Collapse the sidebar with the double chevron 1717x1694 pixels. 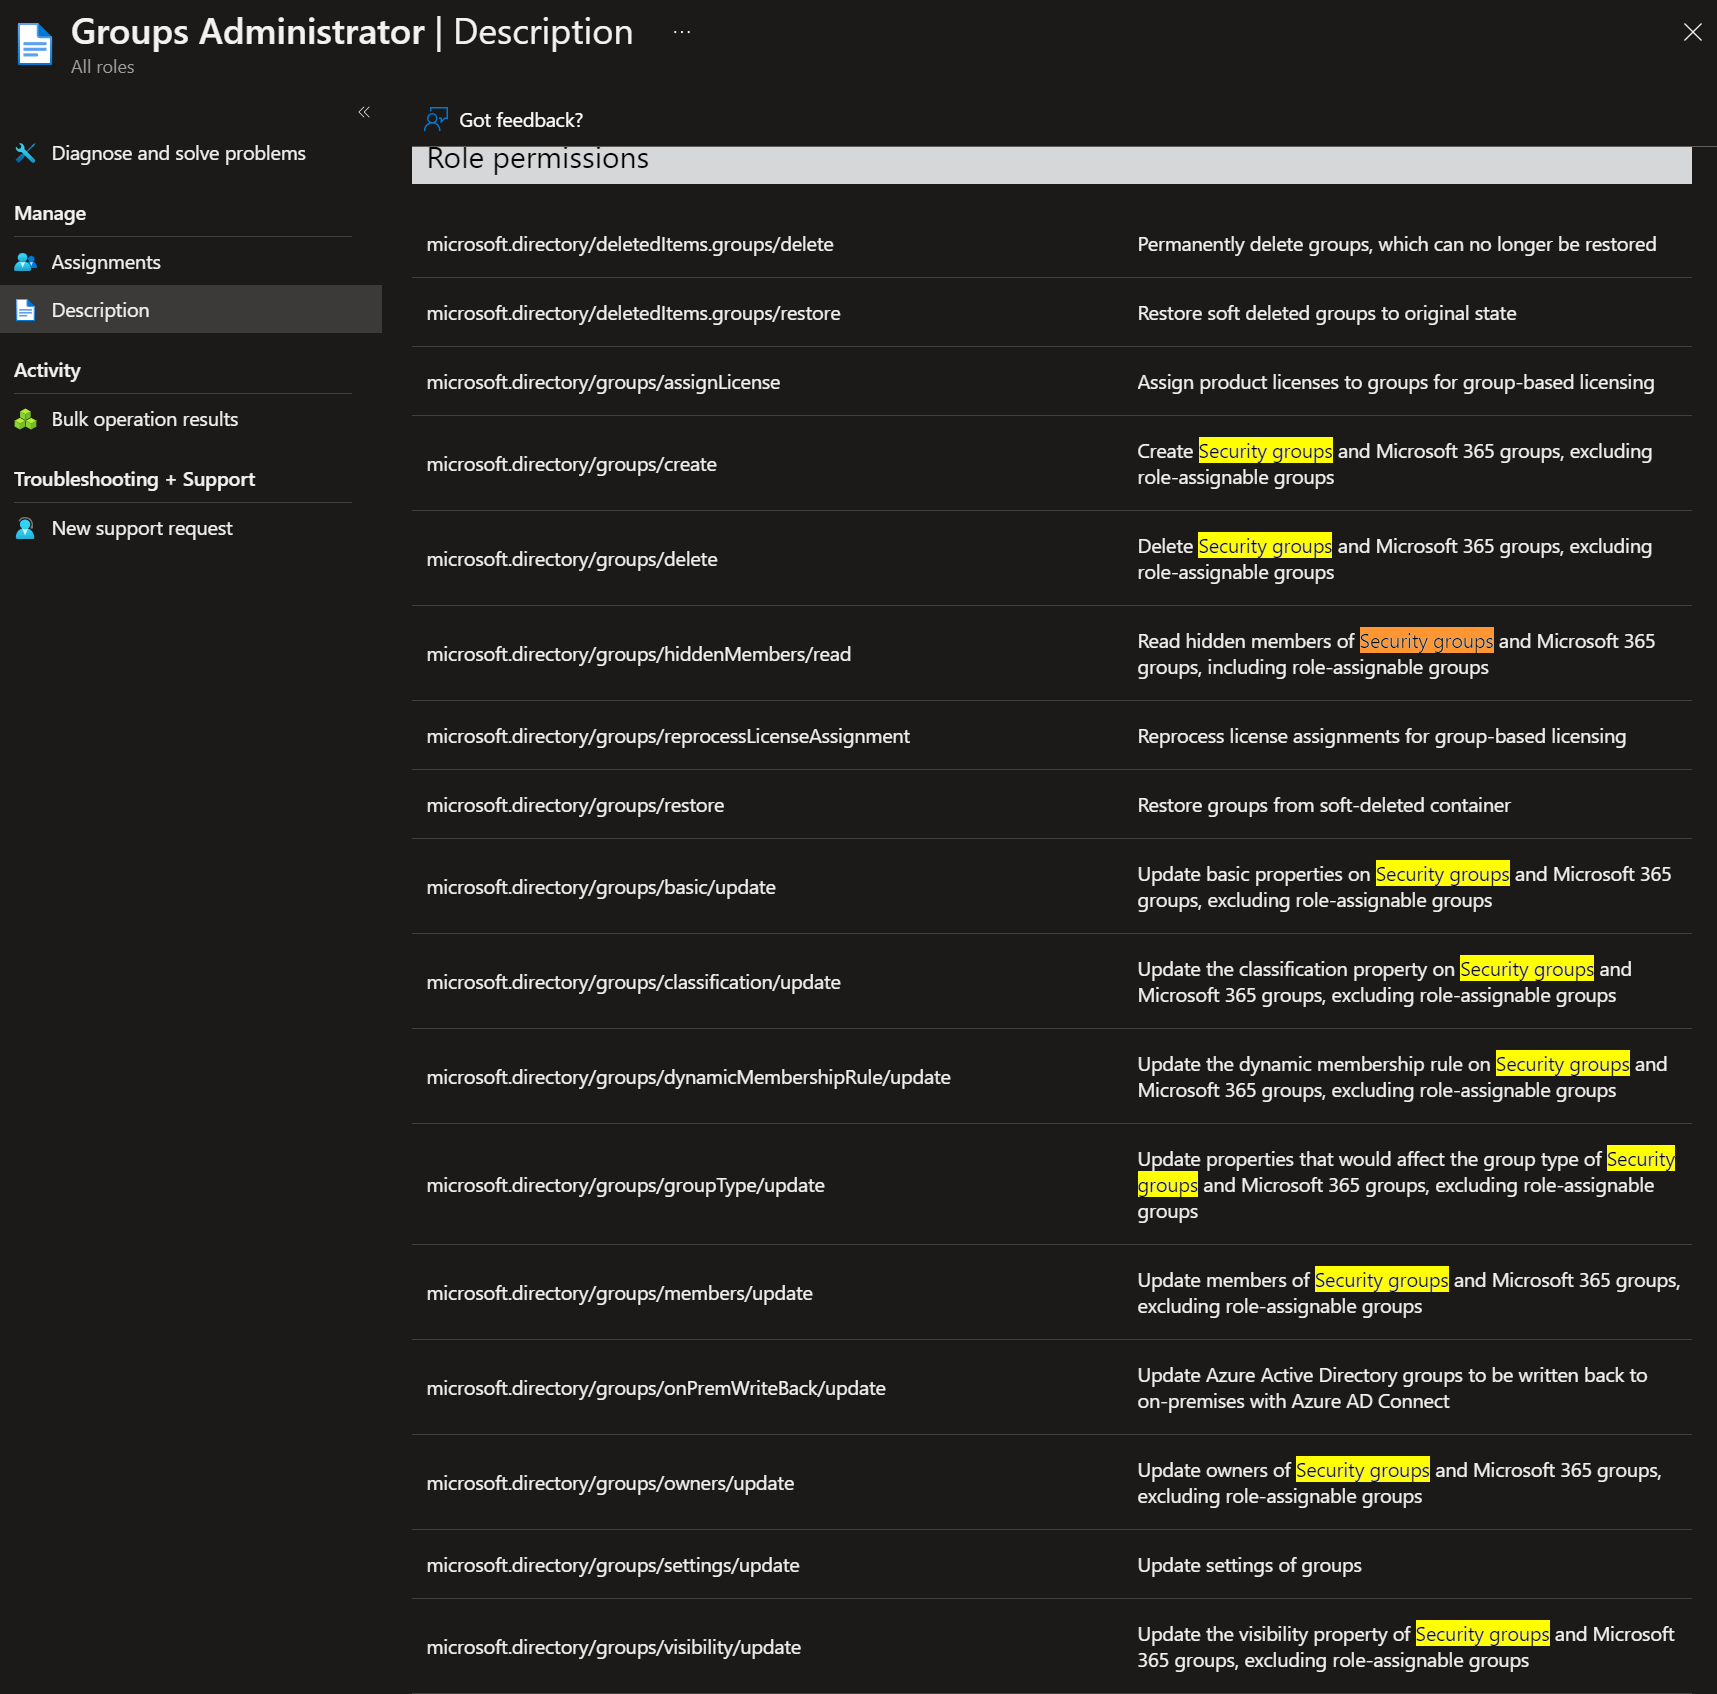coord(364,112)
